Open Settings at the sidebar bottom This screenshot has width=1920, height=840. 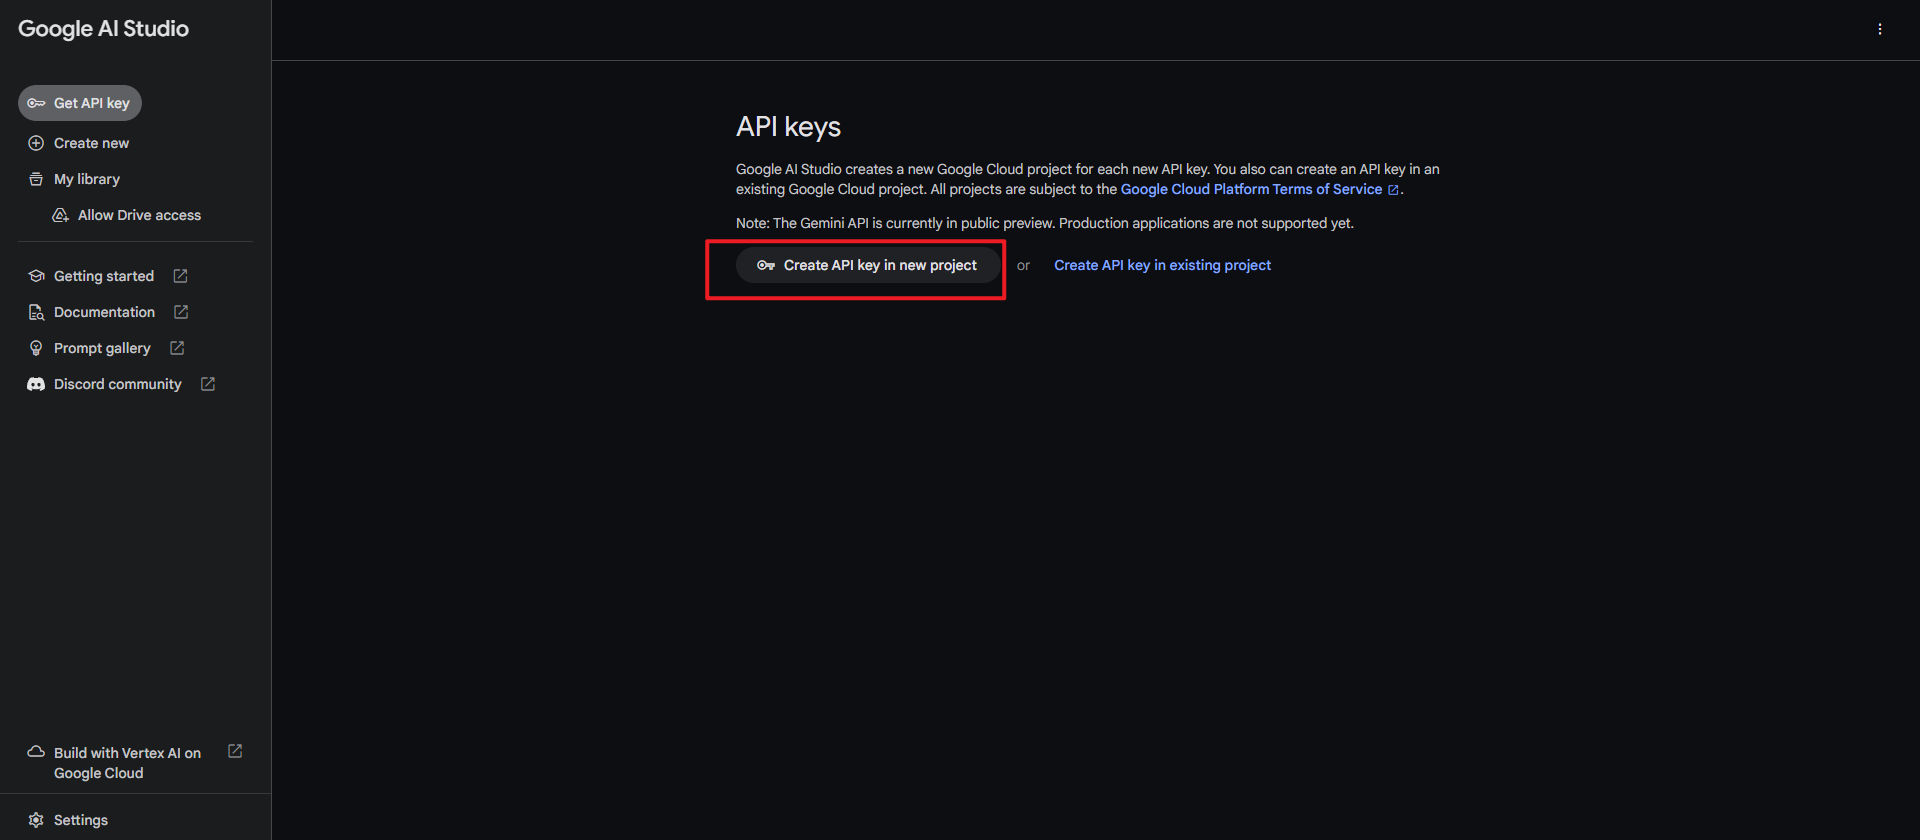(x=80, y=820)
